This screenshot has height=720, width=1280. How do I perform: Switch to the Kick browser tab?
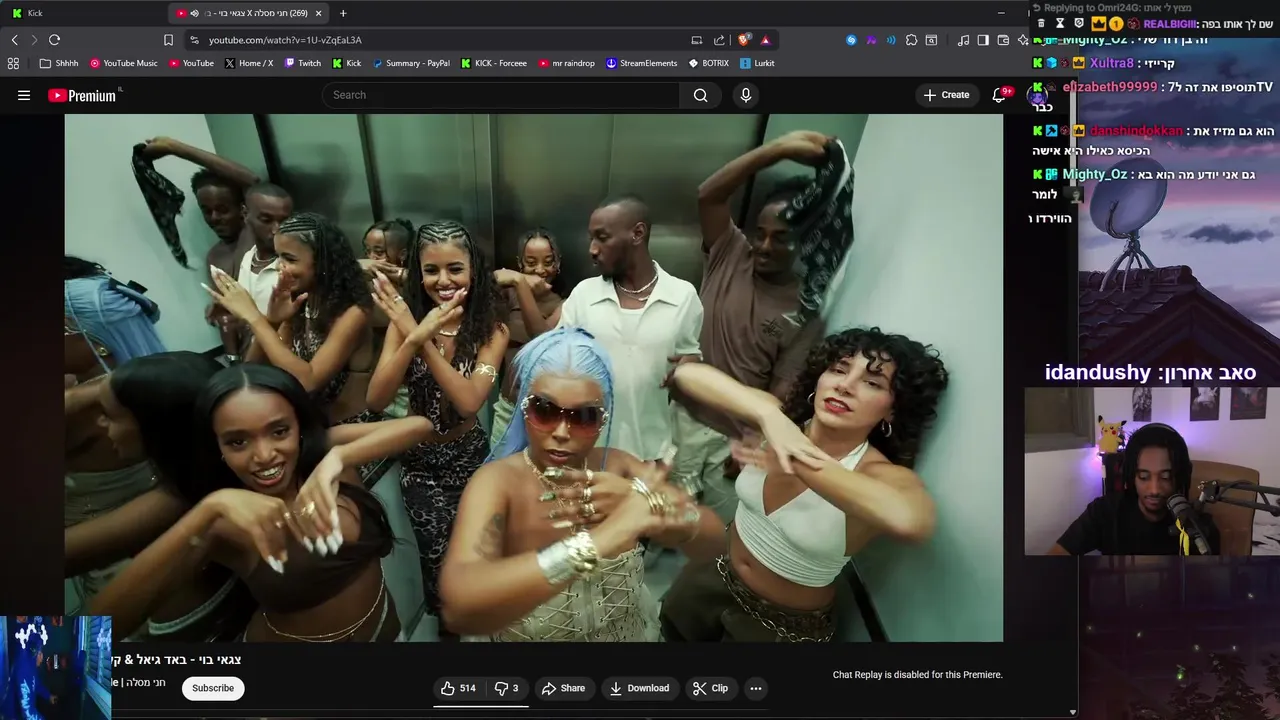pos(85,13)
